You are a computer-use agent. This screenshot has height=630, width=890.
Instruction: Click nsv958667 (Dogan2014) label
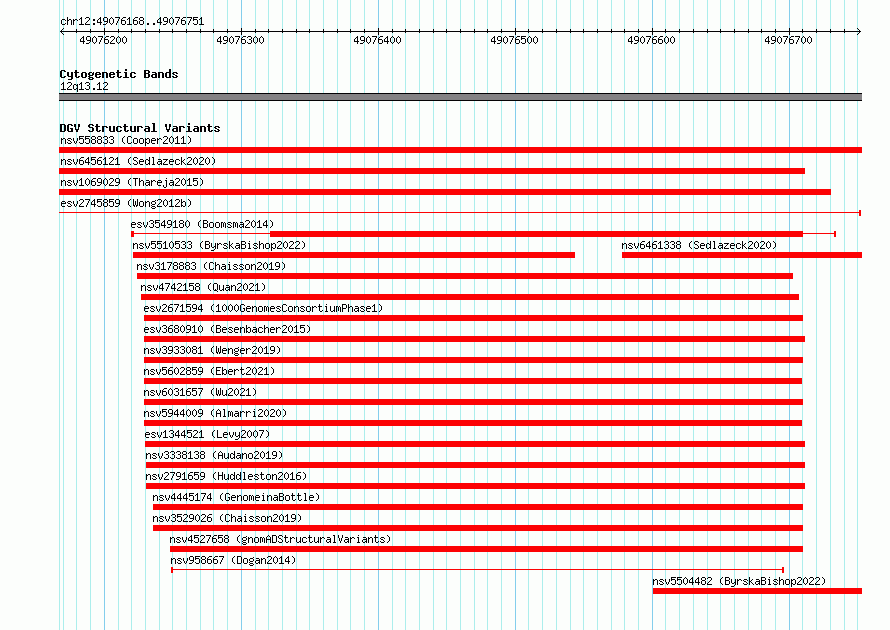pos(233,560)
